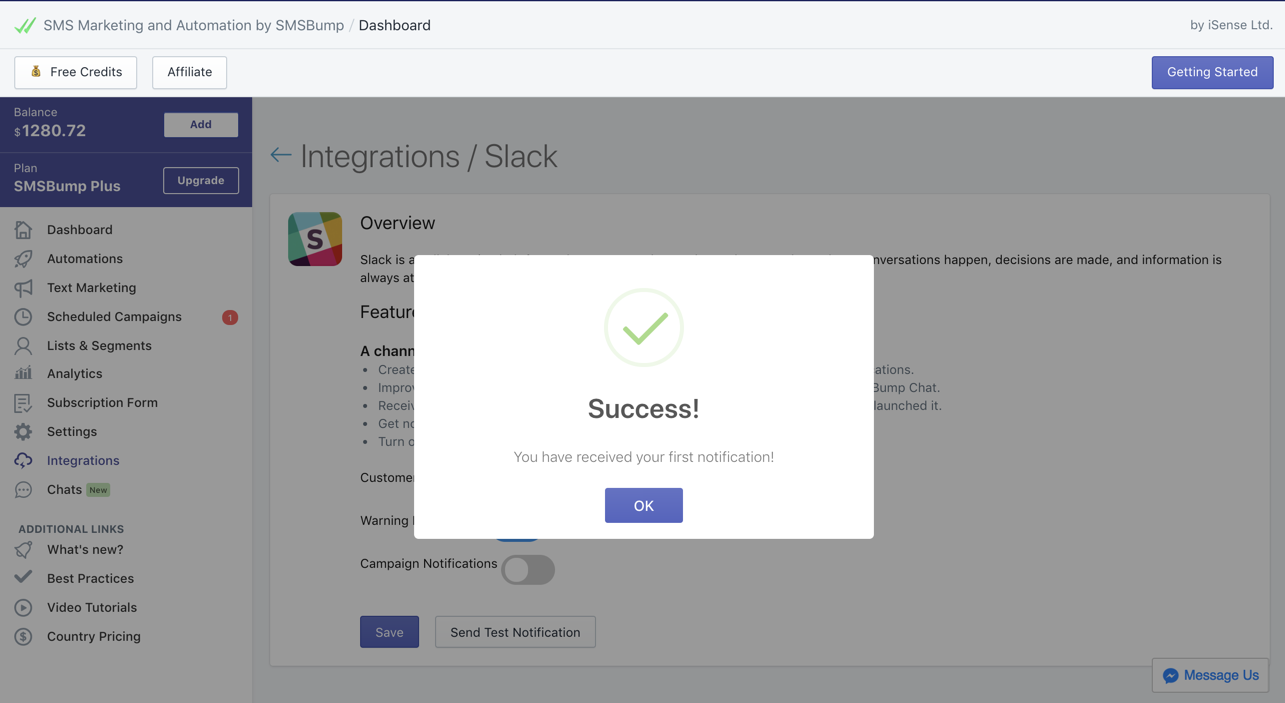Click the What's new rocket icon

coord(23,550)
